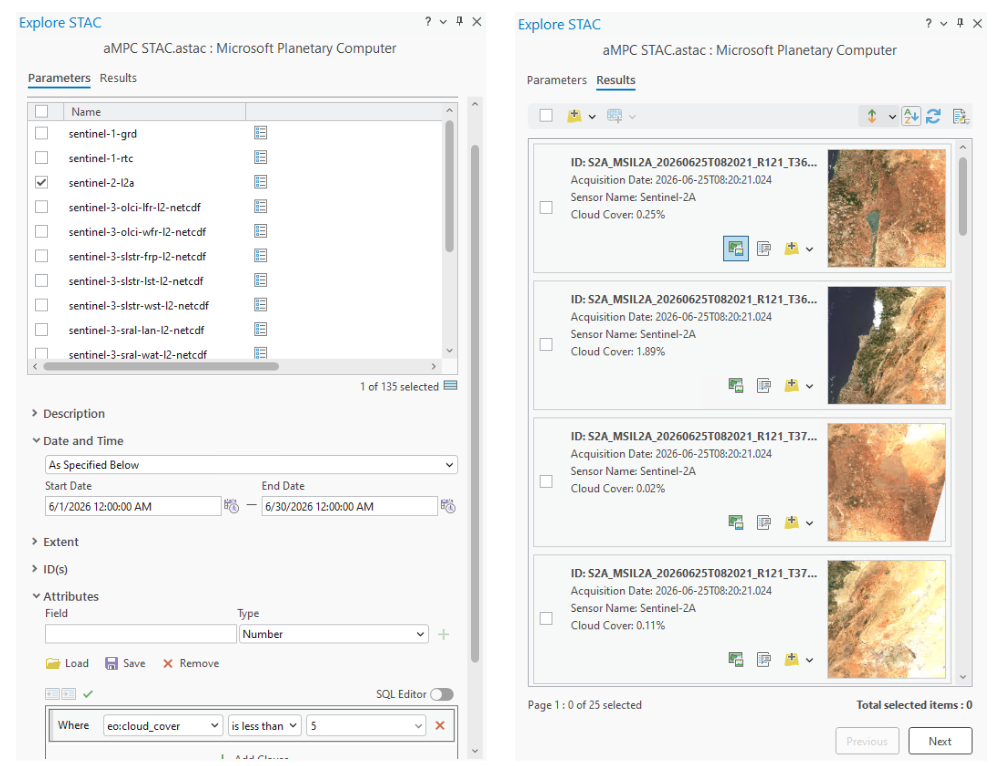
Task: Click the Name column header
Action: tap(154, 112)
